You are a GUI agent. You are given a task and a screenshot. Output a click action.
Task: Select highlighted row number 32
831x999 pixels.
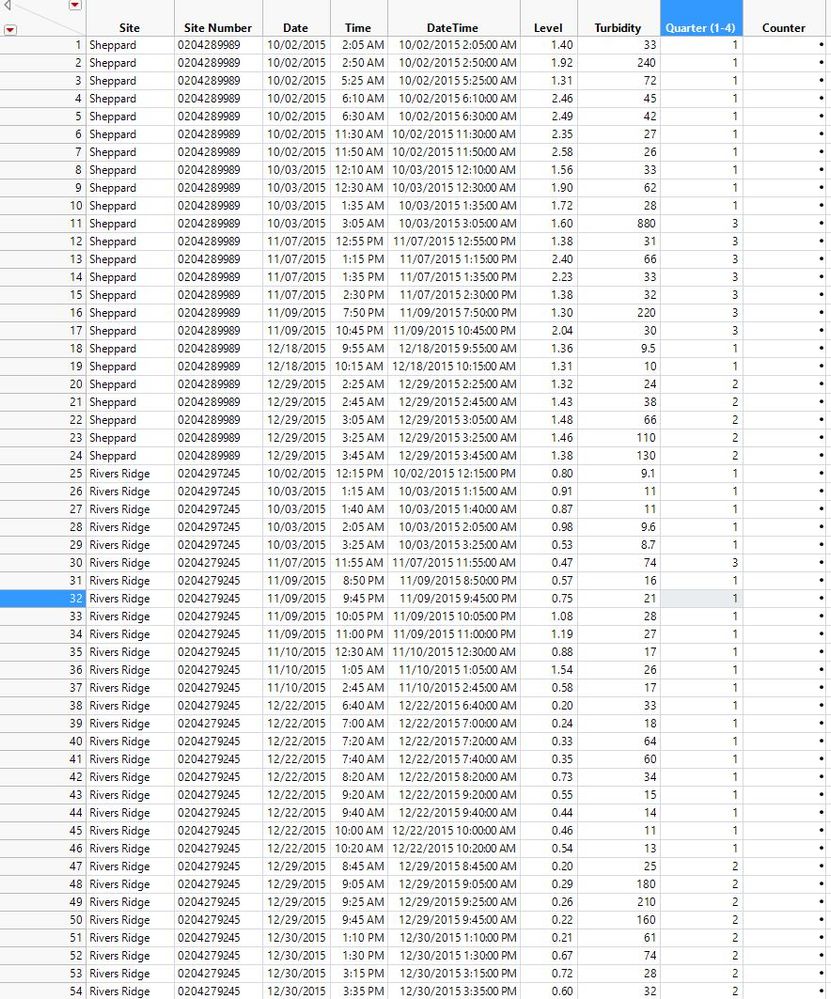pos(43,598)
